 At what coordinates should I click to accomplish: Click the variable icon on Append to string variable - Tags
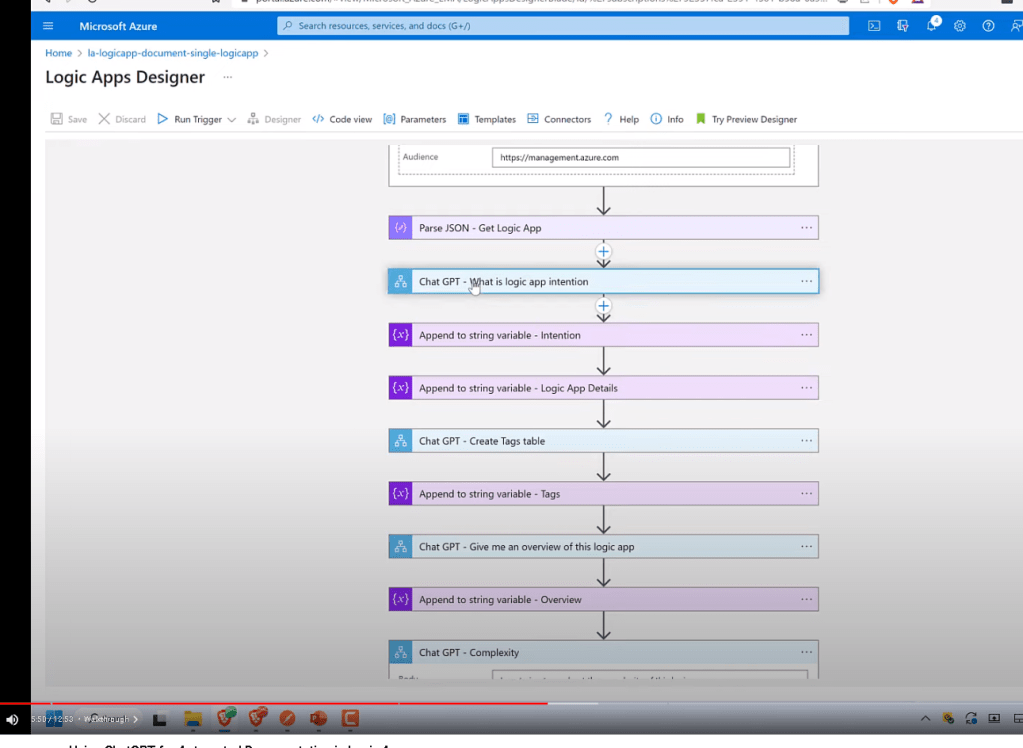401,493
